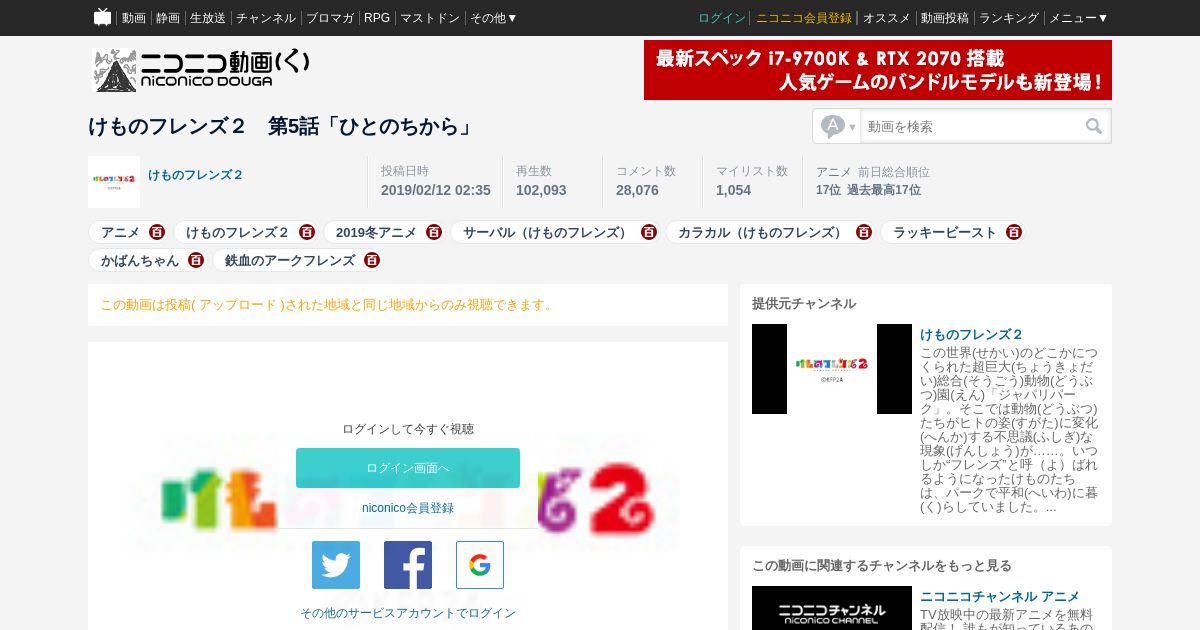Viewport: 1200px width, 630px height.
Task: Click その他のサービスアカウントでログイン link
Action: (408, 613)
